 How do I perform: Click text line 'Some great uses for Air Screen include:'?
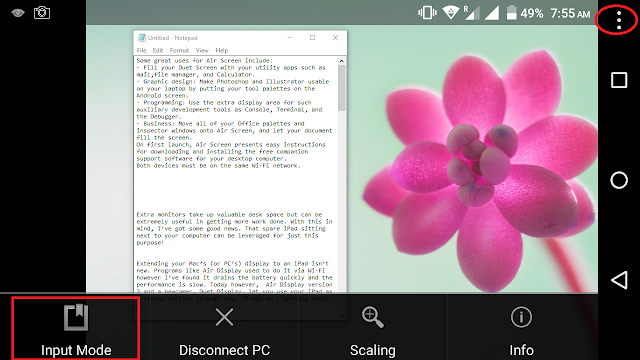(x=204, y=60)
